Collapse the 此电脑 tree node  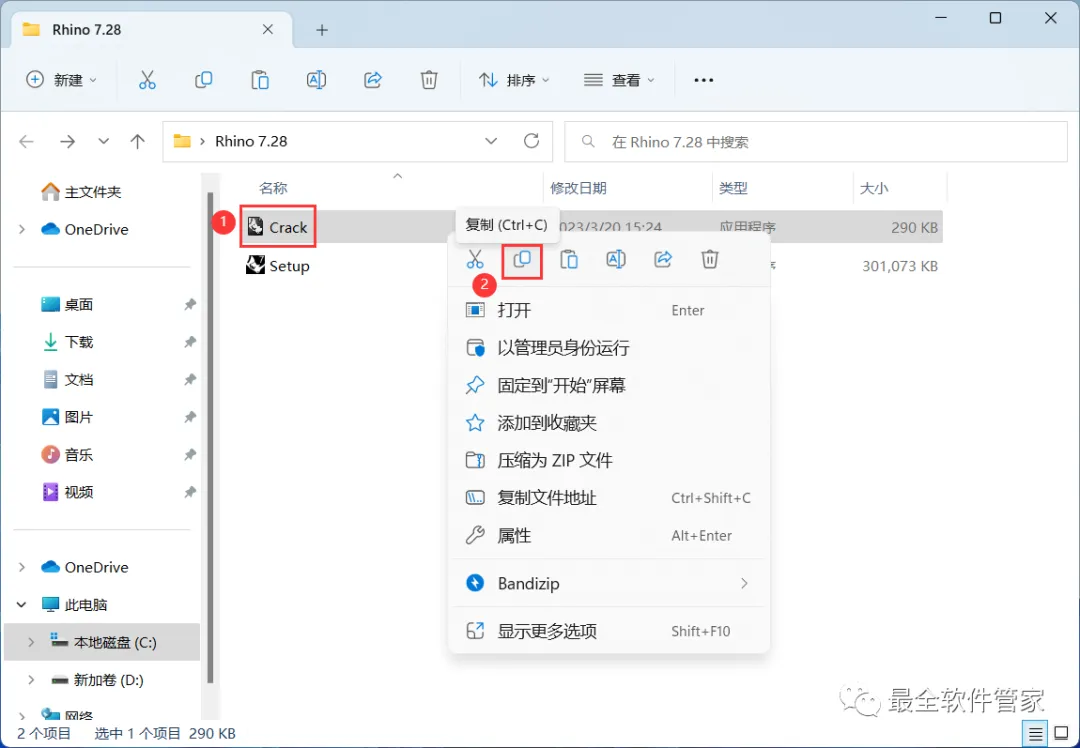tap(22, 605)
